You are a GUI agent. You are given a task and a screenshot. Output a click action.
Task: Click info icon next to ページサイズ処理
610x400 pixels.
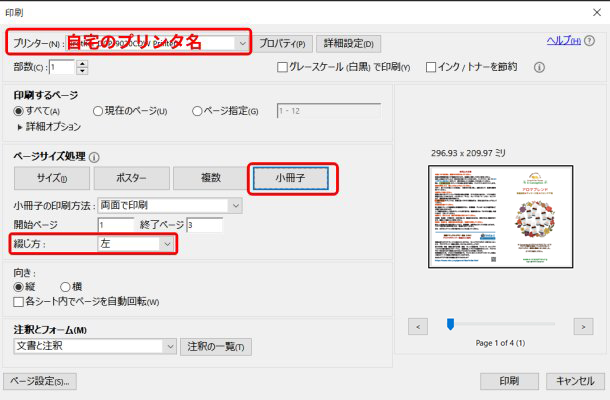(x=95, y=157)
